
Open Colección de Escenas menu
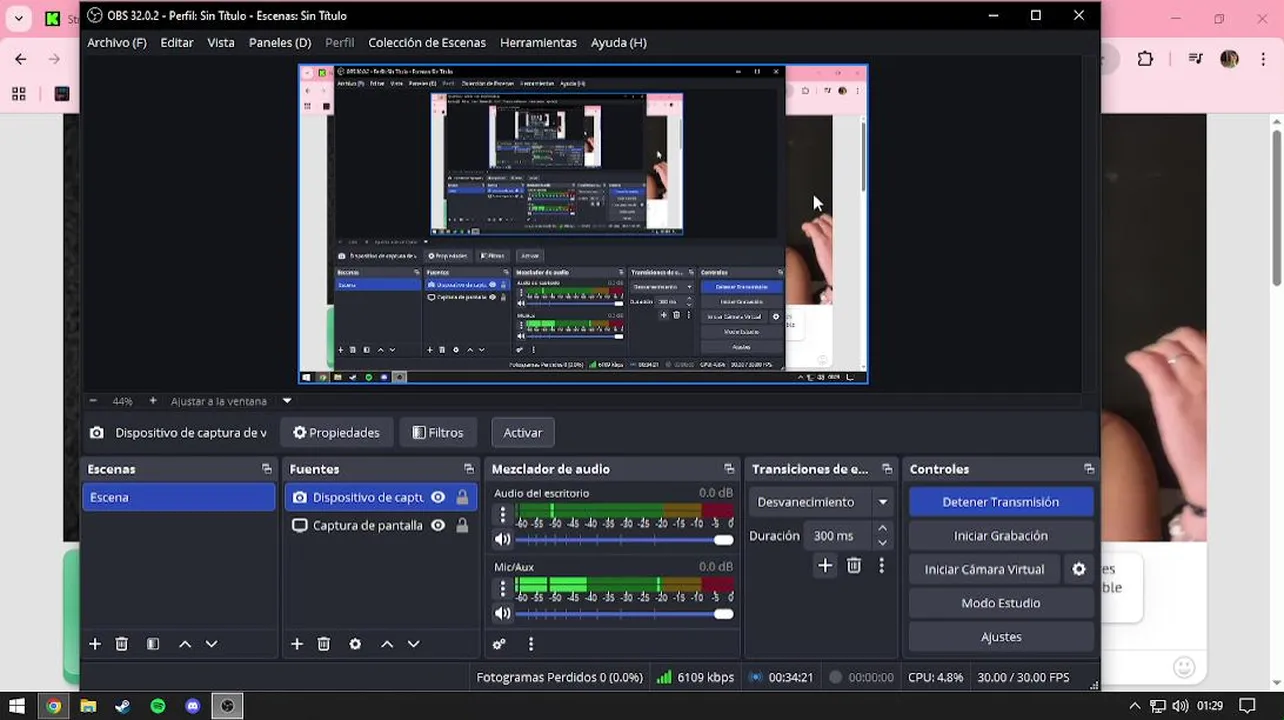point(427,42)
